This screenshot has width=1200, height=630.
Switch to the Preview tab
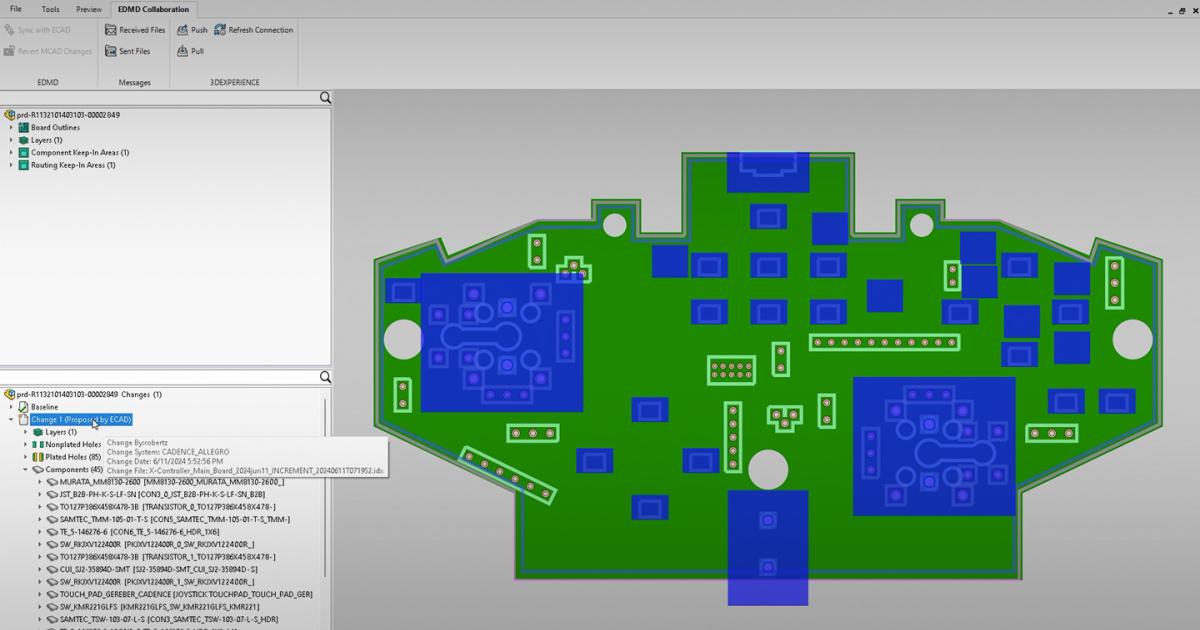click(x=89, y=9)
